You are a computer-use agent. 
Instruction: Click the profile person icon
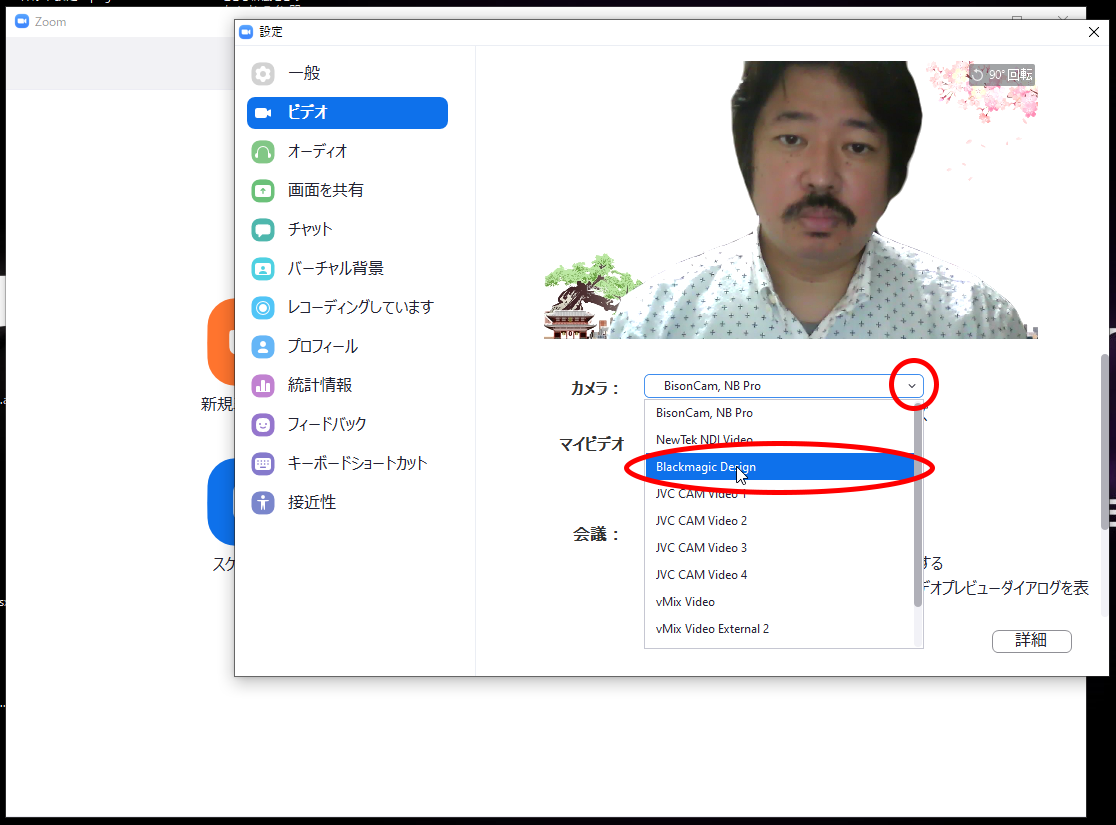click(x=263, y=347)
